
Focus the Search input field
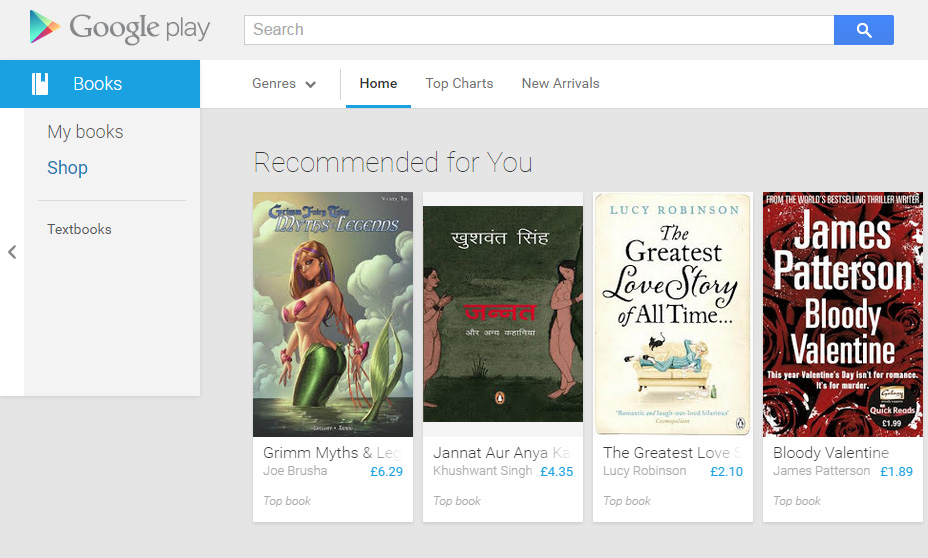pyautogui.click(x=539, y=30)
